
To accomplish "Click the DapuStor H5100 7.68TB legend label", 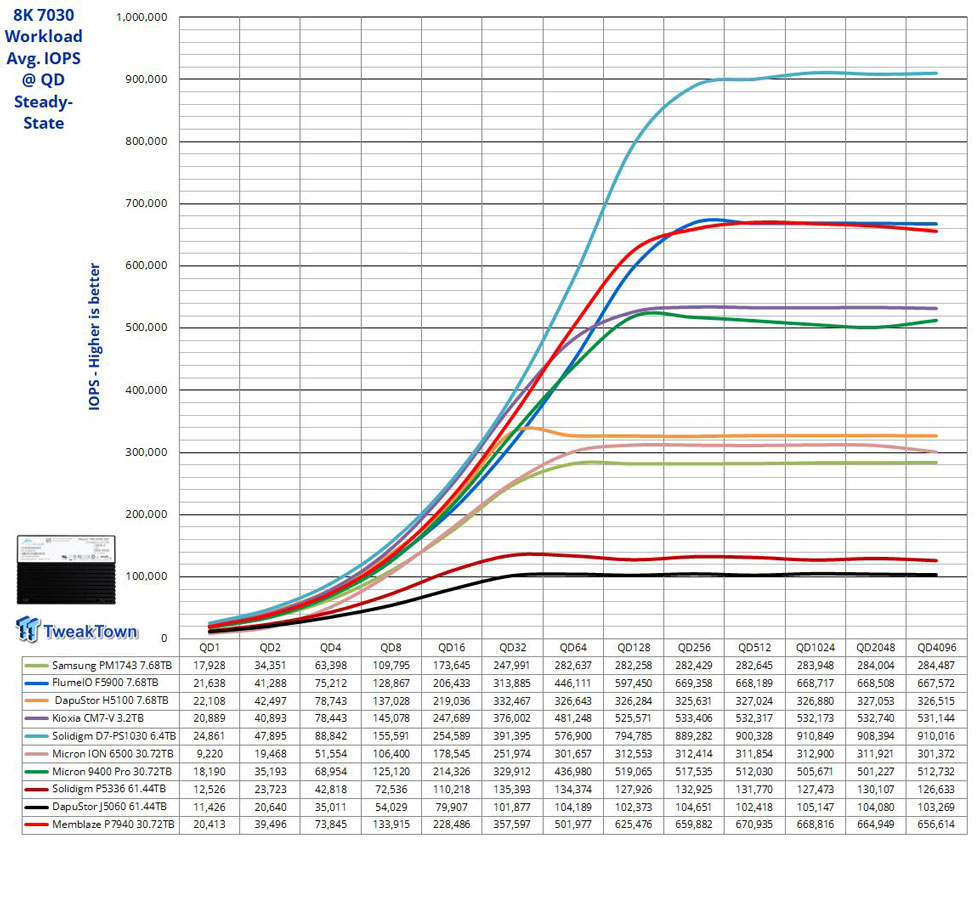I will 111,701.
